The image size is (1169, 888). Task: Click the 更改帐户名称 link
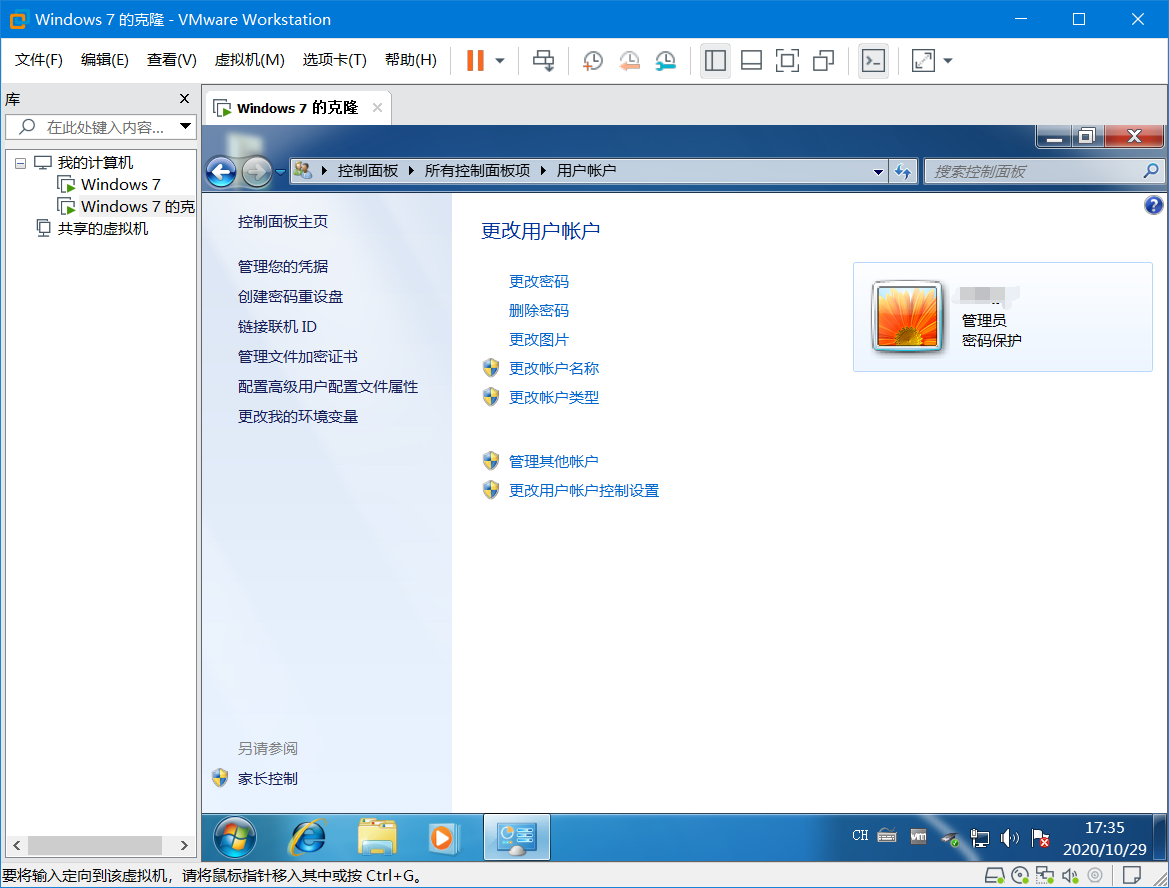click(553, 368)
